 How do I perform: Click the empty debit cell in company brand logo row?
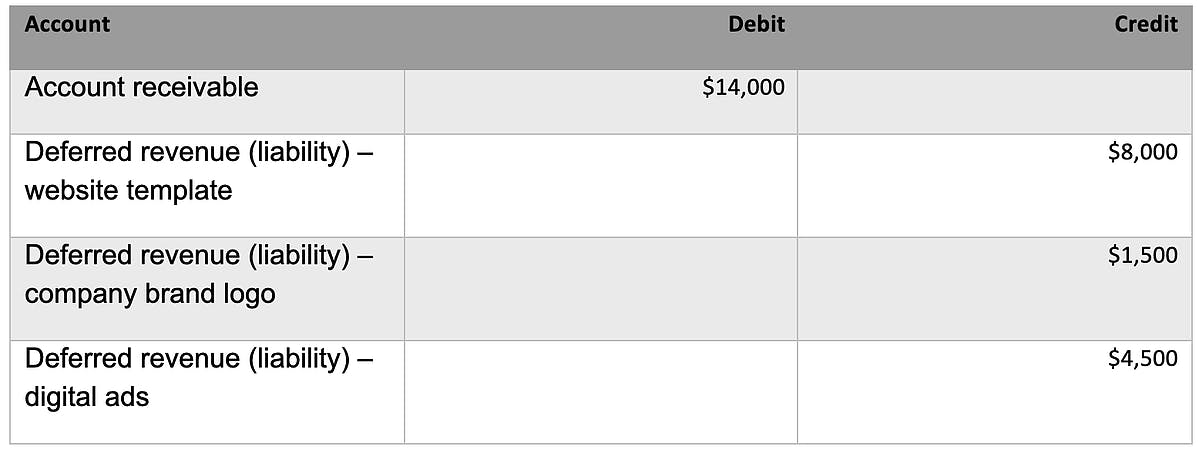coord(600,288)
